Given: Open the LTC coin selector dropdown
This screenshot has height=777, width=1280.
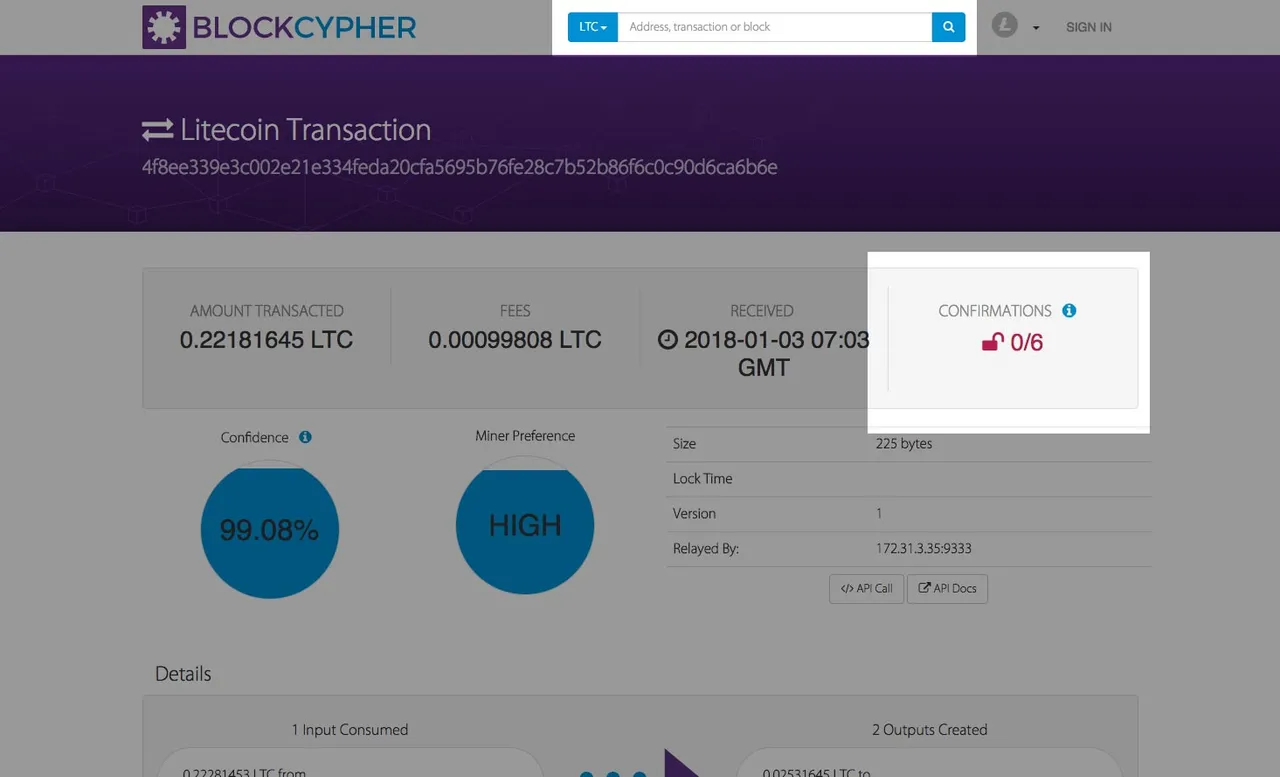Looking at the screenshot, I should point(593,27).
